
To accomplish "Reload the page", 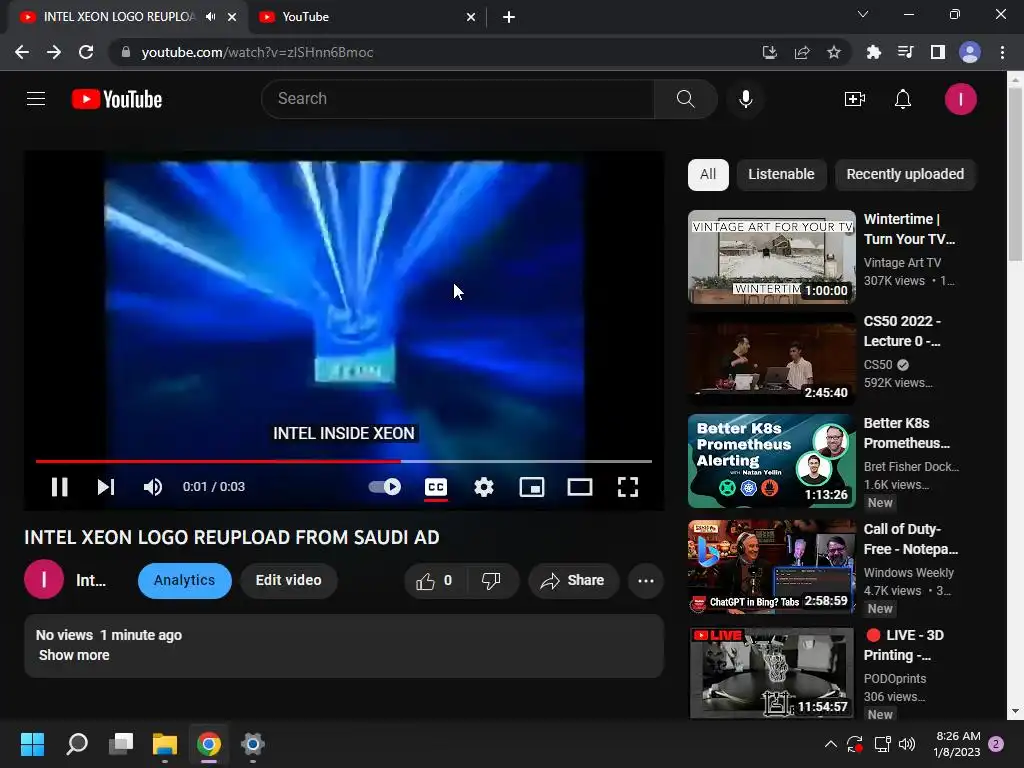I will [x=86, y=52].
